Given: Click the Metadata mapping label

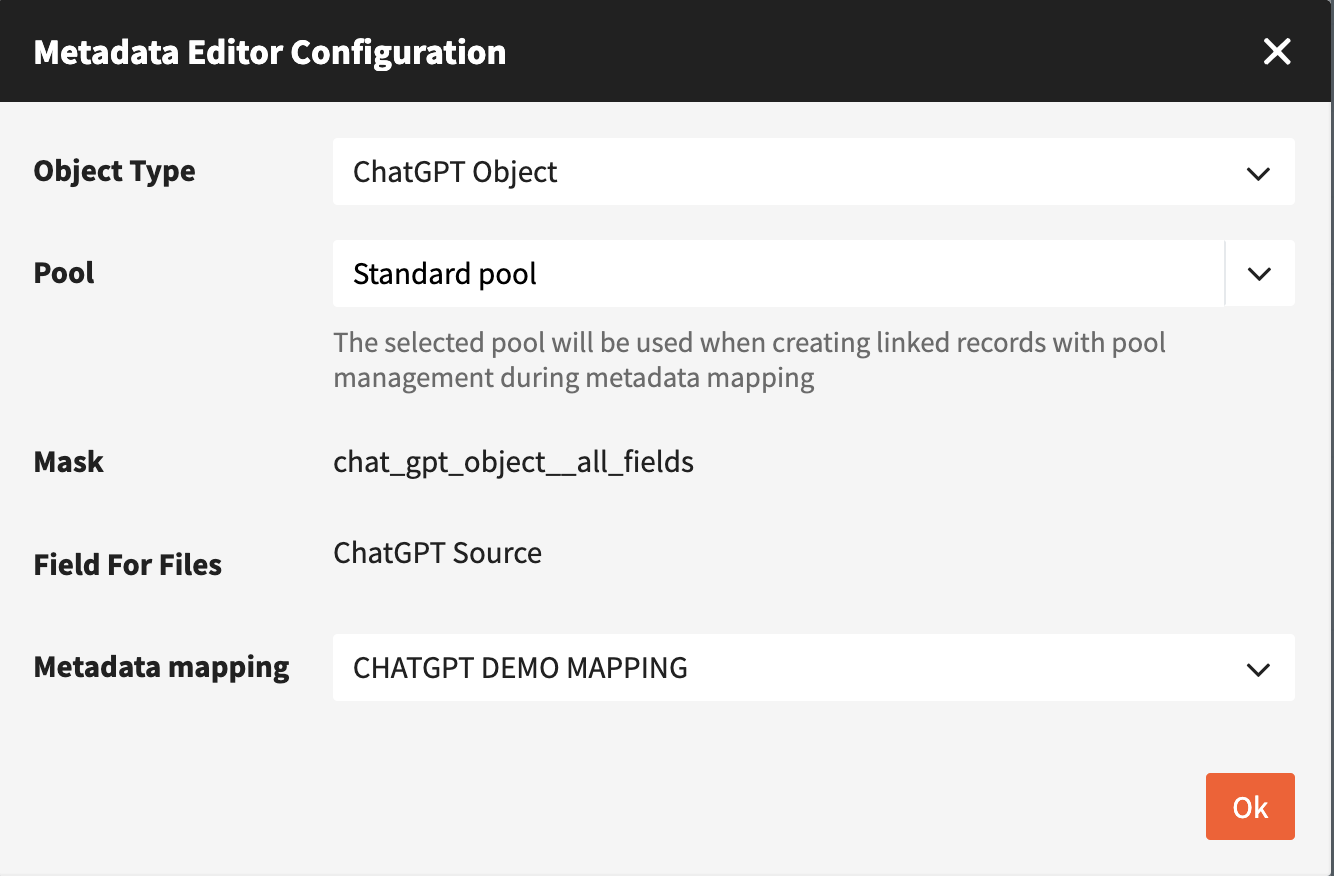Looking at the screenshot, I should (x=161, y=667).
